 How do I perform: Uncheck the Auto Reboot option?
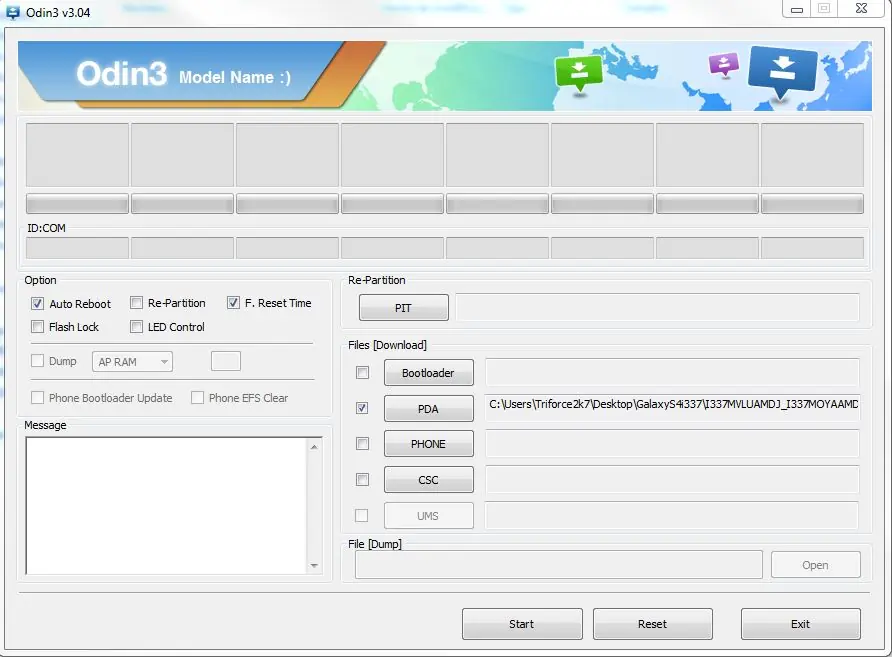click(38, 304)
